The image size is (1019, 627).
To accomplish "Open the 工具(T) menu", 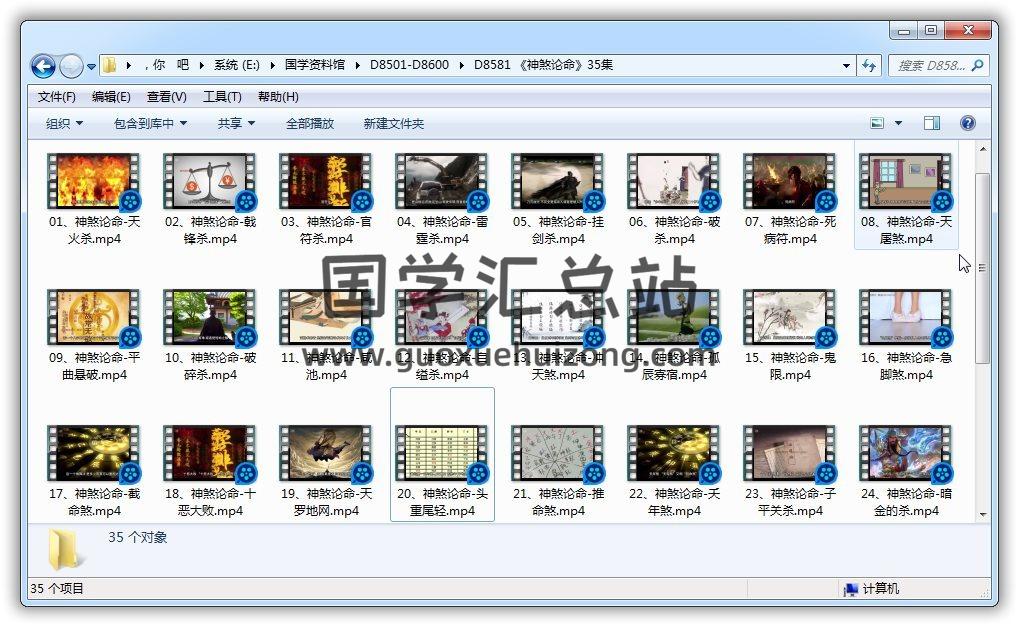I will tap(222, 97).
